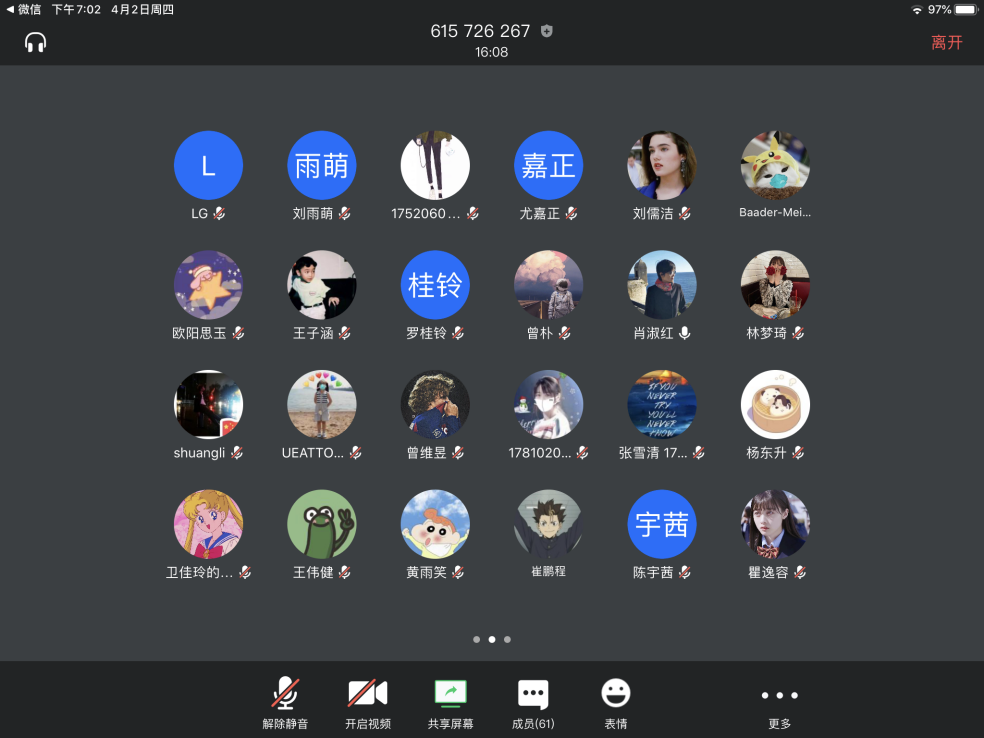
Task: Select 王伟健's green frog avatar
Action: click(322, 524)
